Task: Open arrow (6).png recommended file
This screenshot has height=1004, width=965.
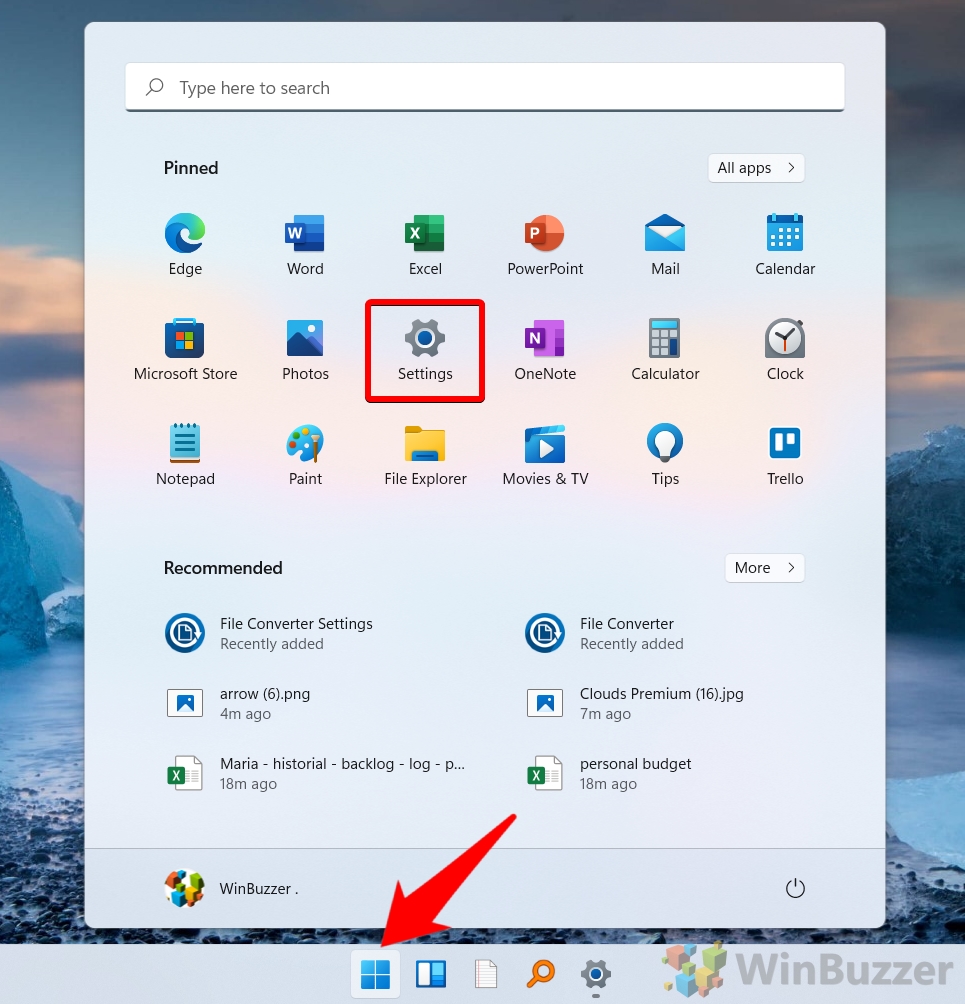Action: pos(238,703)
